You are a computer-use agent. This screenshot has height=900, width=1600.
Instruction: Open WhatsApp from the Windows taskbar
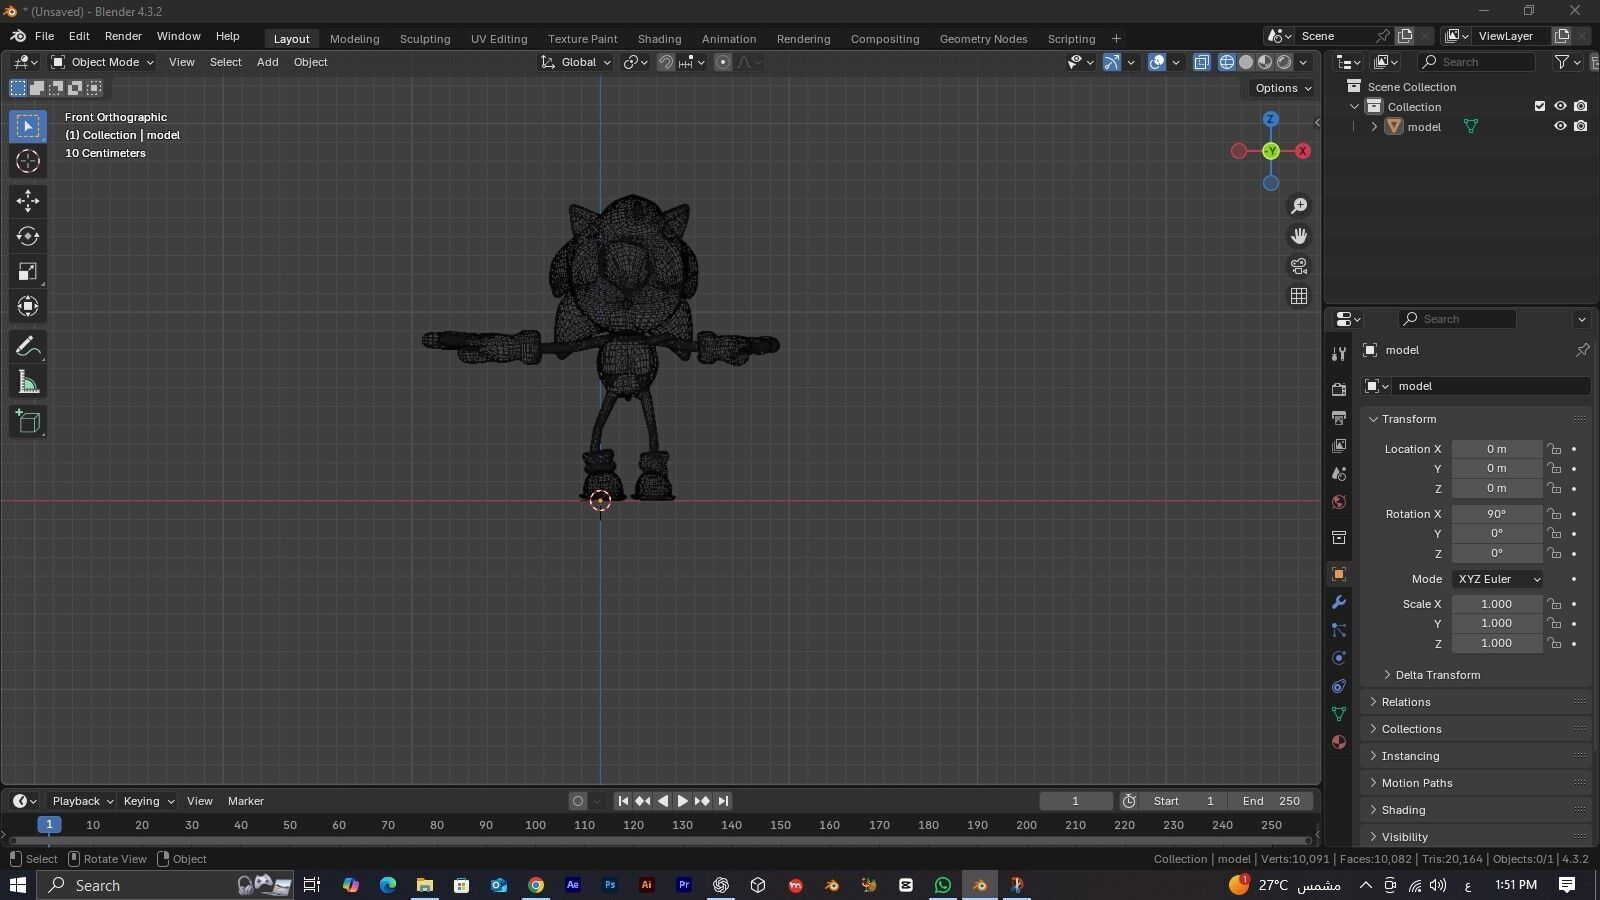click(943, 885)
